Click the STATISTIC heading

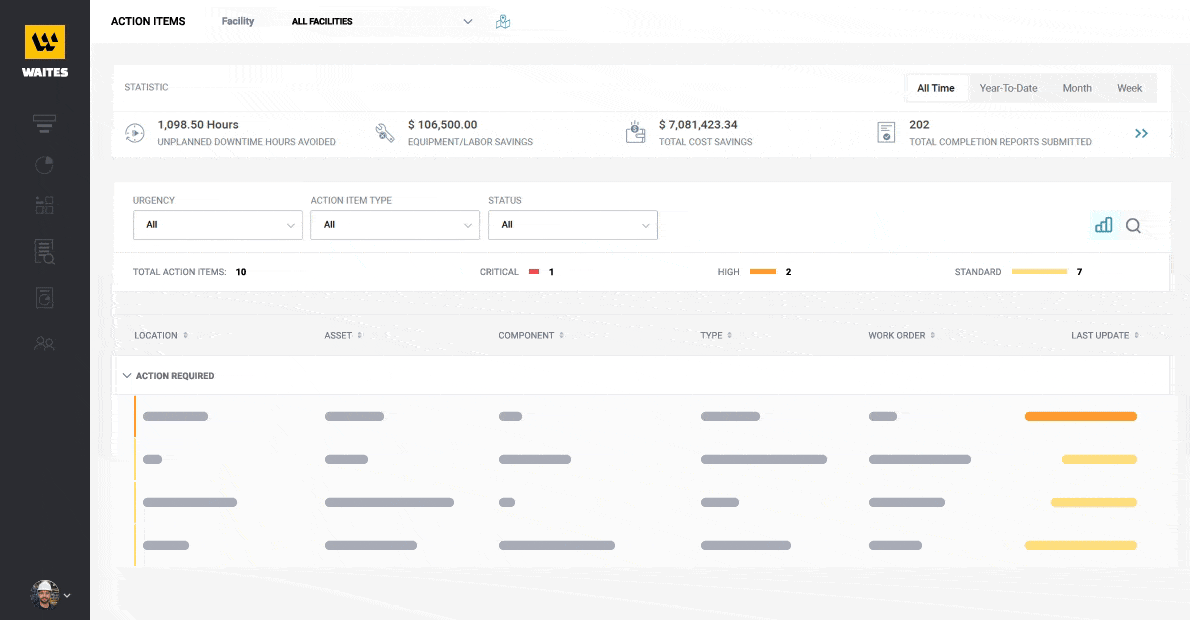click(146, 87)
